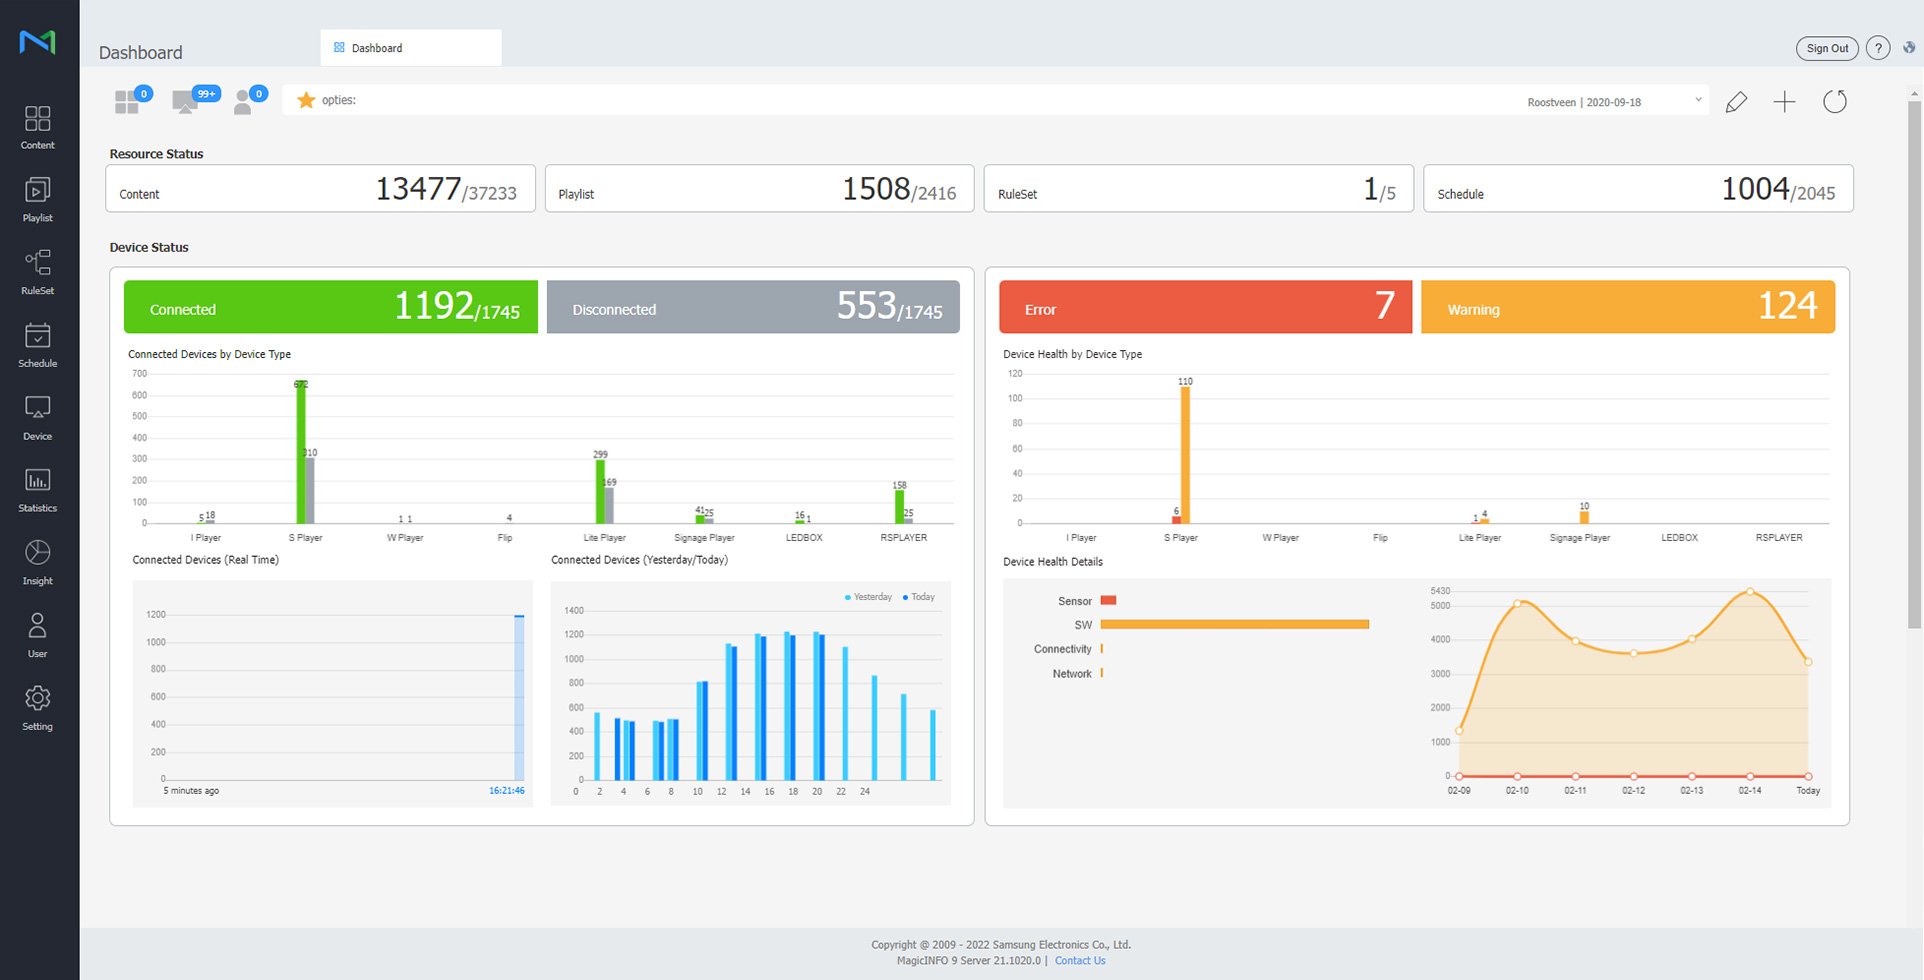This screenshot has height=980, width=1924.
Task: Refresh the dashboard with circular arrow
Action: [x=1835, y=102]
